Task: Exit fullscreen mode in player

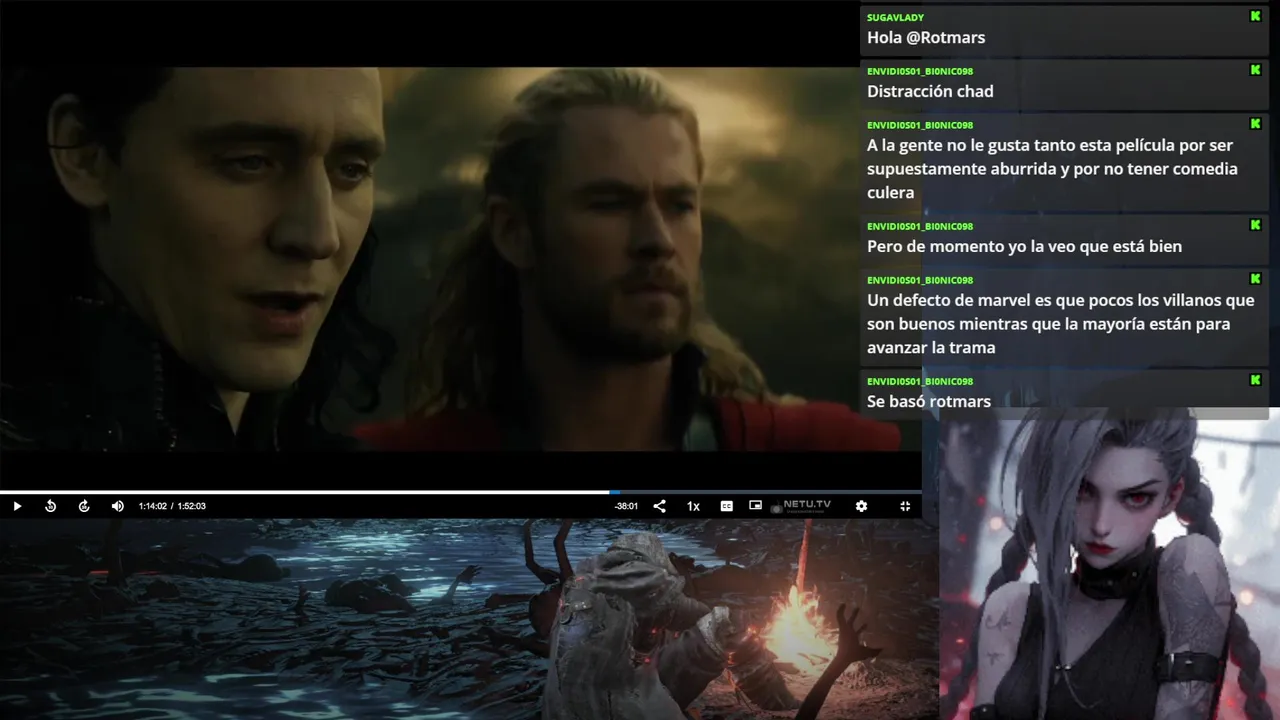Action: (905, 506)
